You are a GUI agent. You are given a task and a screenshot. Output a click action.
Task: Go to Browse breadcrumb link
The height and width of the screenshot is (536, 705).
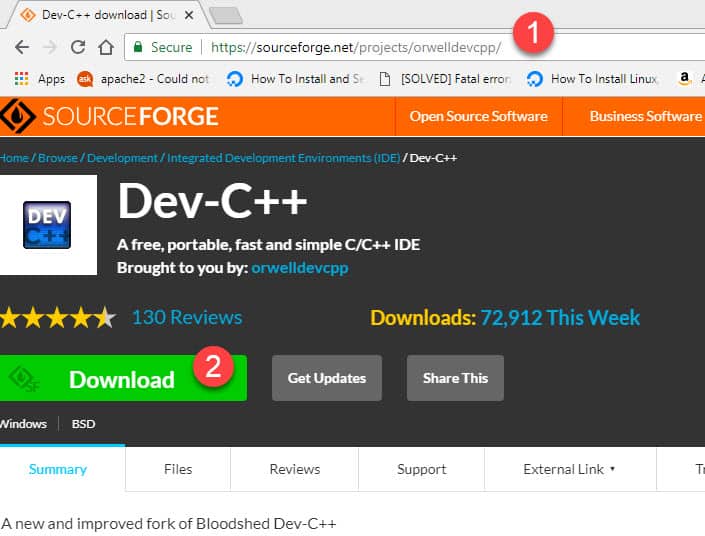click(x=58, y=158)
